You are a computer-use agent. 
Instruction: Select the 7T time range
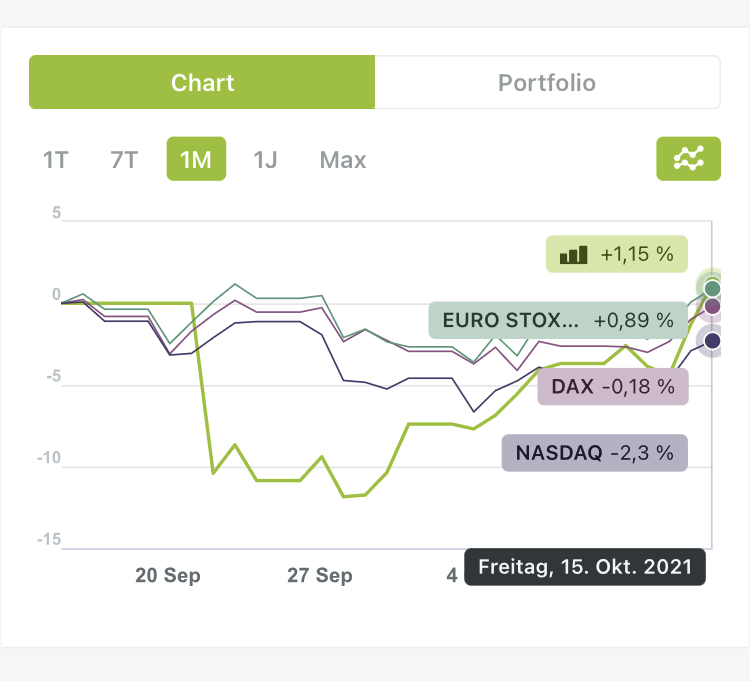[x=124, y=160]
